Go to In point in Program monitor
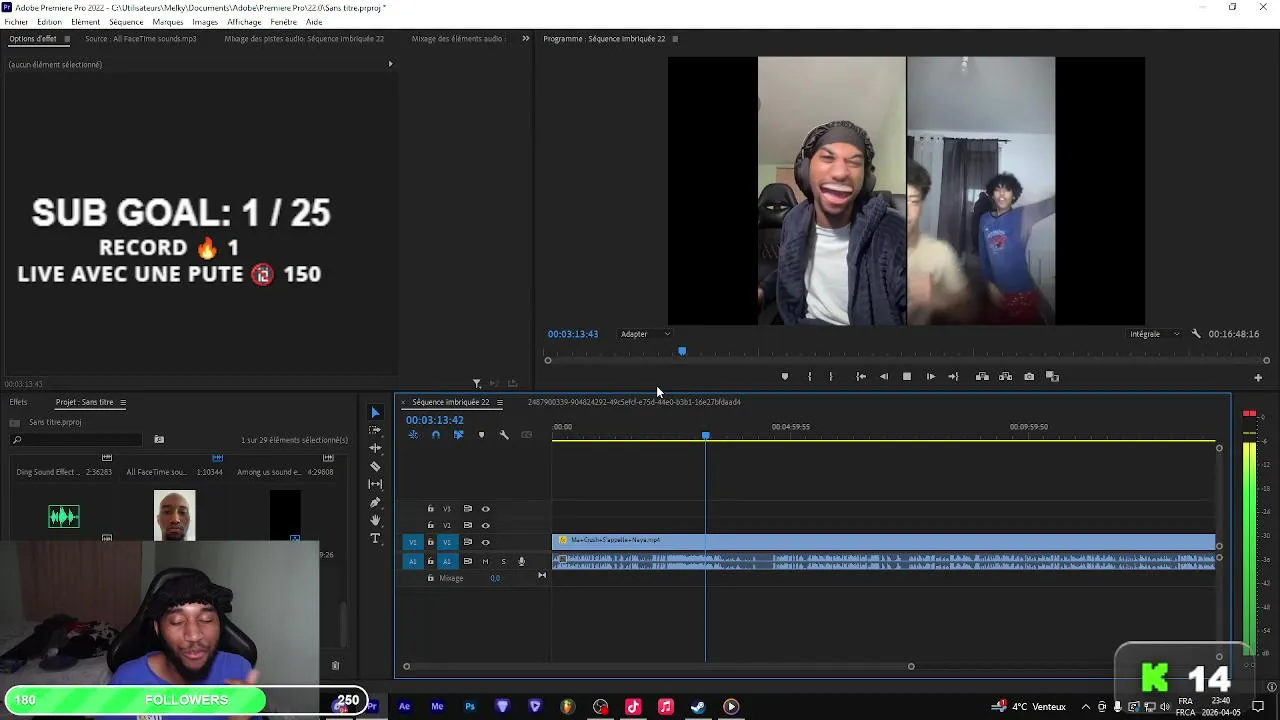This screenshot has width=1280, height=720. 861,377
